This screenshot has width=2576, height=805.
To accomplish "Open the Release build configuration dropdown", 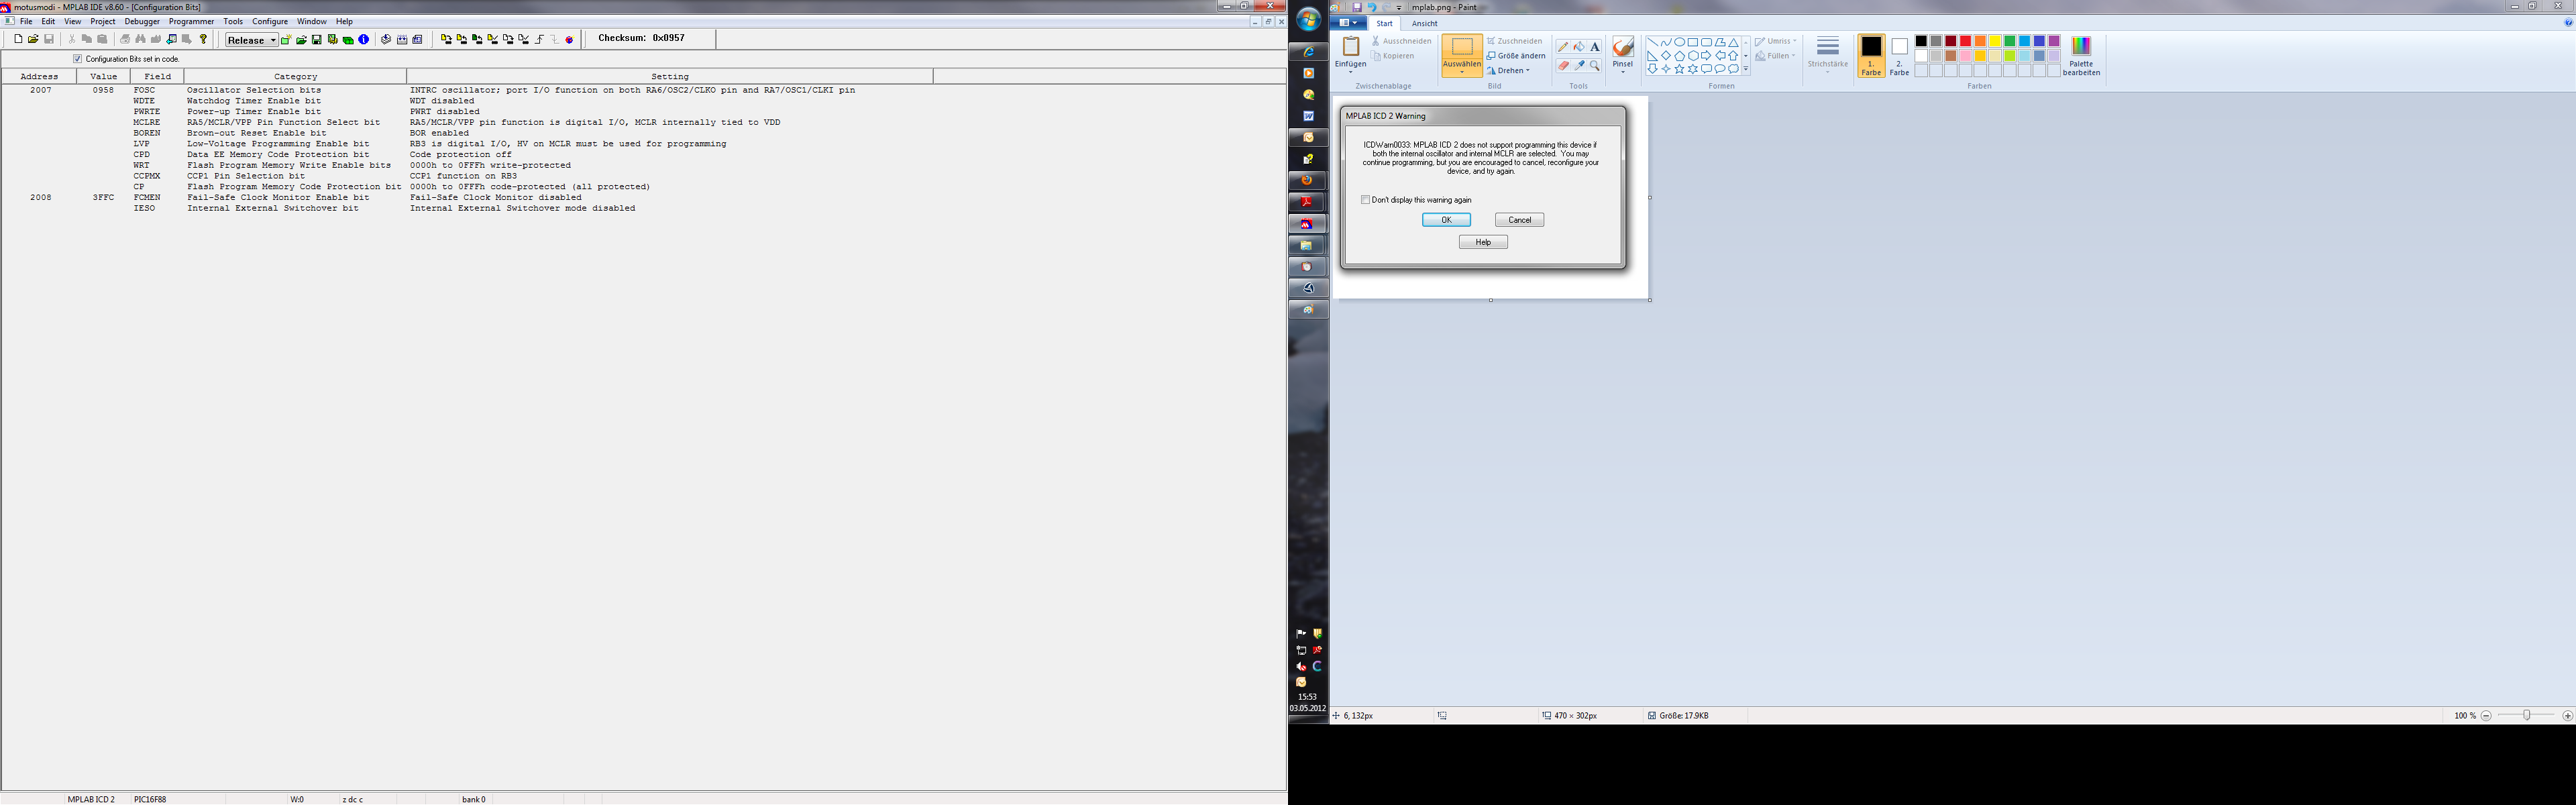I will click(273, 40).
